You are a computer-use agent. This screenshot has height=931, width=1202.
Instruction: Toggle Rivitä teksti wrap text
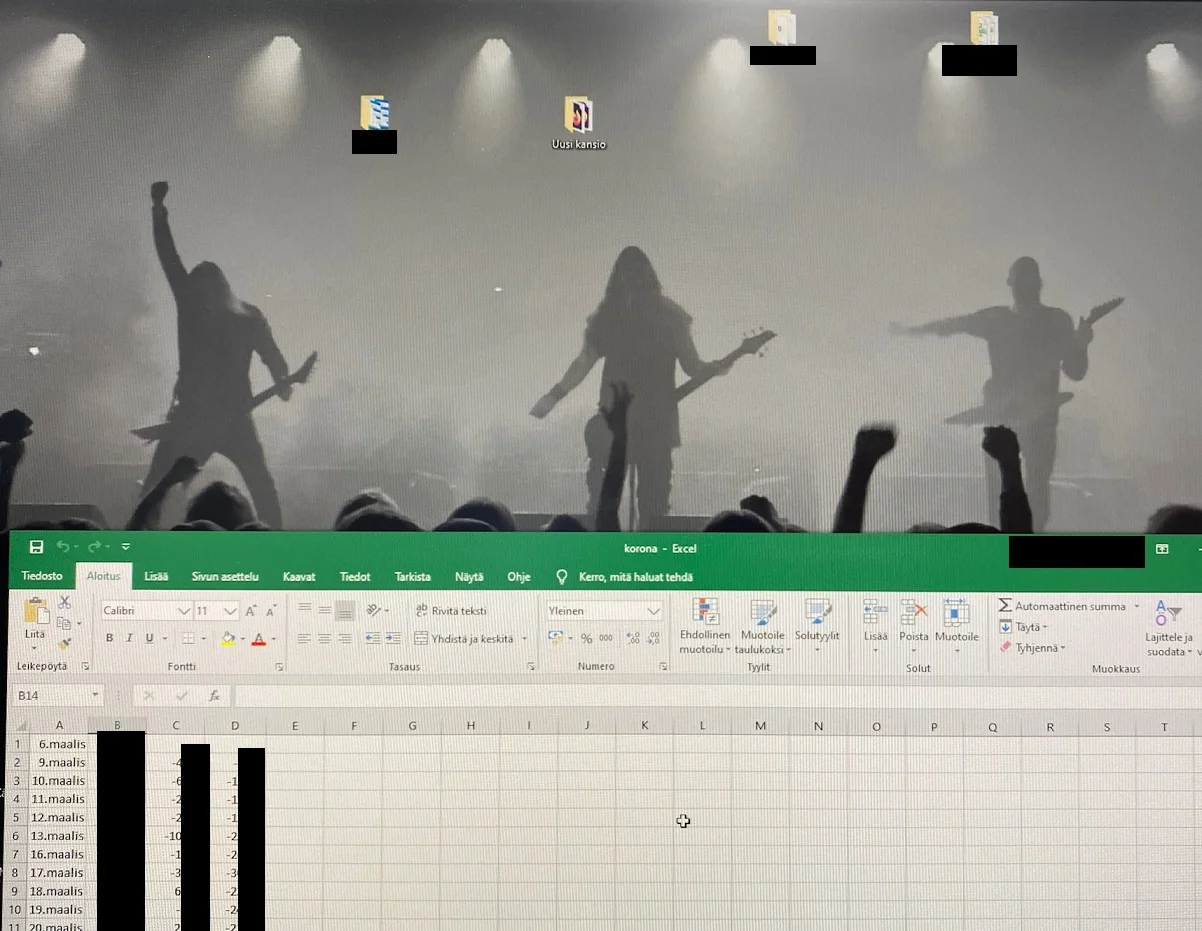pyautogui.click(x=451, y=611)
